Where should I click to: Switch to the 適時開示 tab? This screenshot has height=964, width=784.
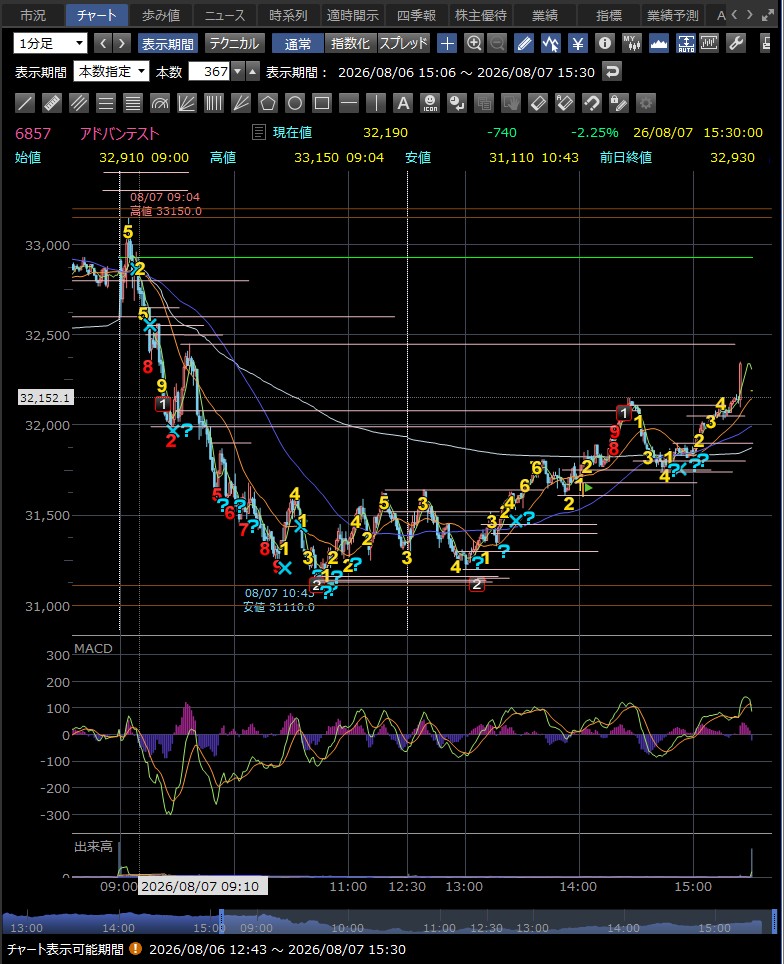(x=353, y=15)
